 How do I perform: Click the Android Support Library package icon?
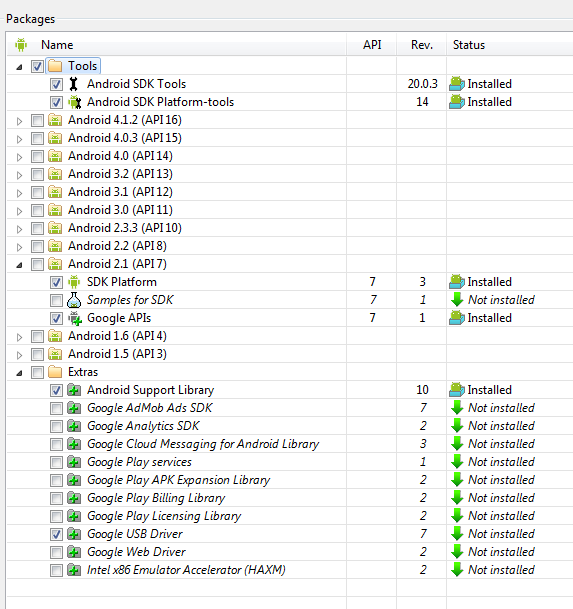point(74,390)
